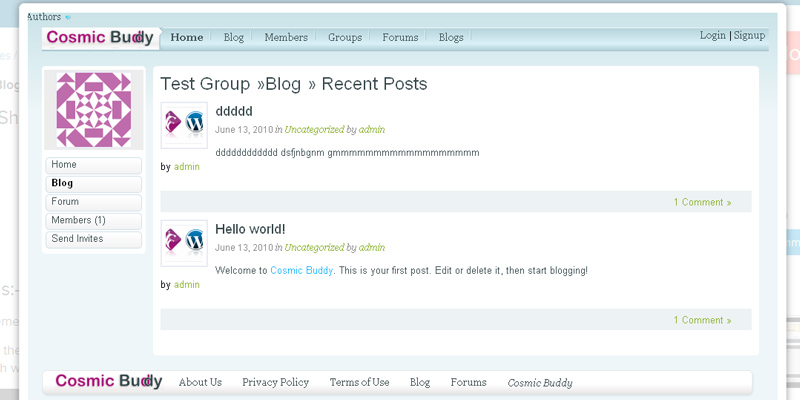Open the 'Hello world!' post title
The height and width of the screenshot is (400, 800).
pos(250,229)
